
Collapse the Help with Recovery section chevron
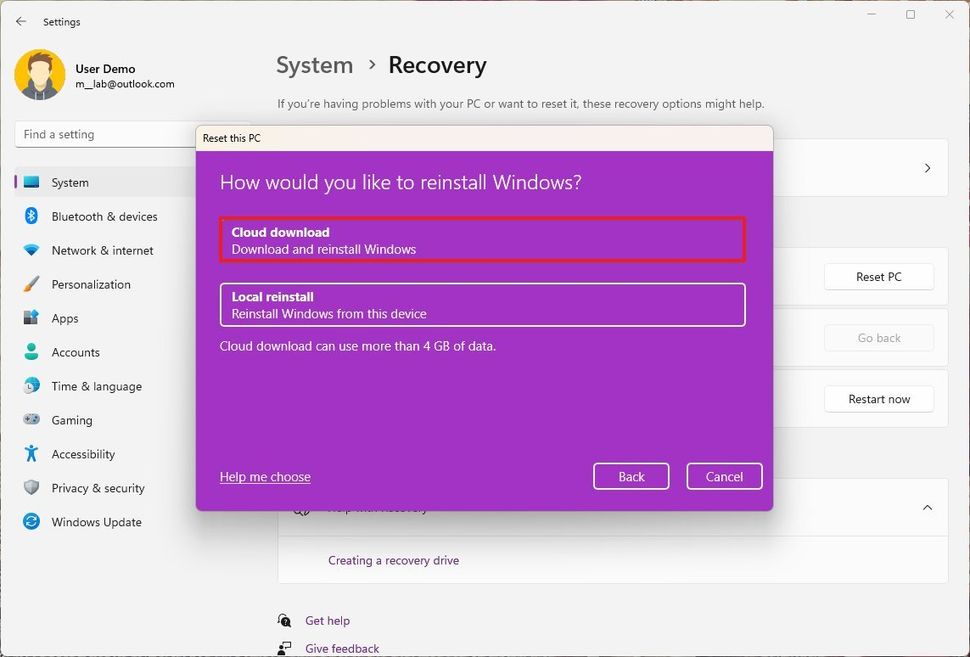[927, 508]
